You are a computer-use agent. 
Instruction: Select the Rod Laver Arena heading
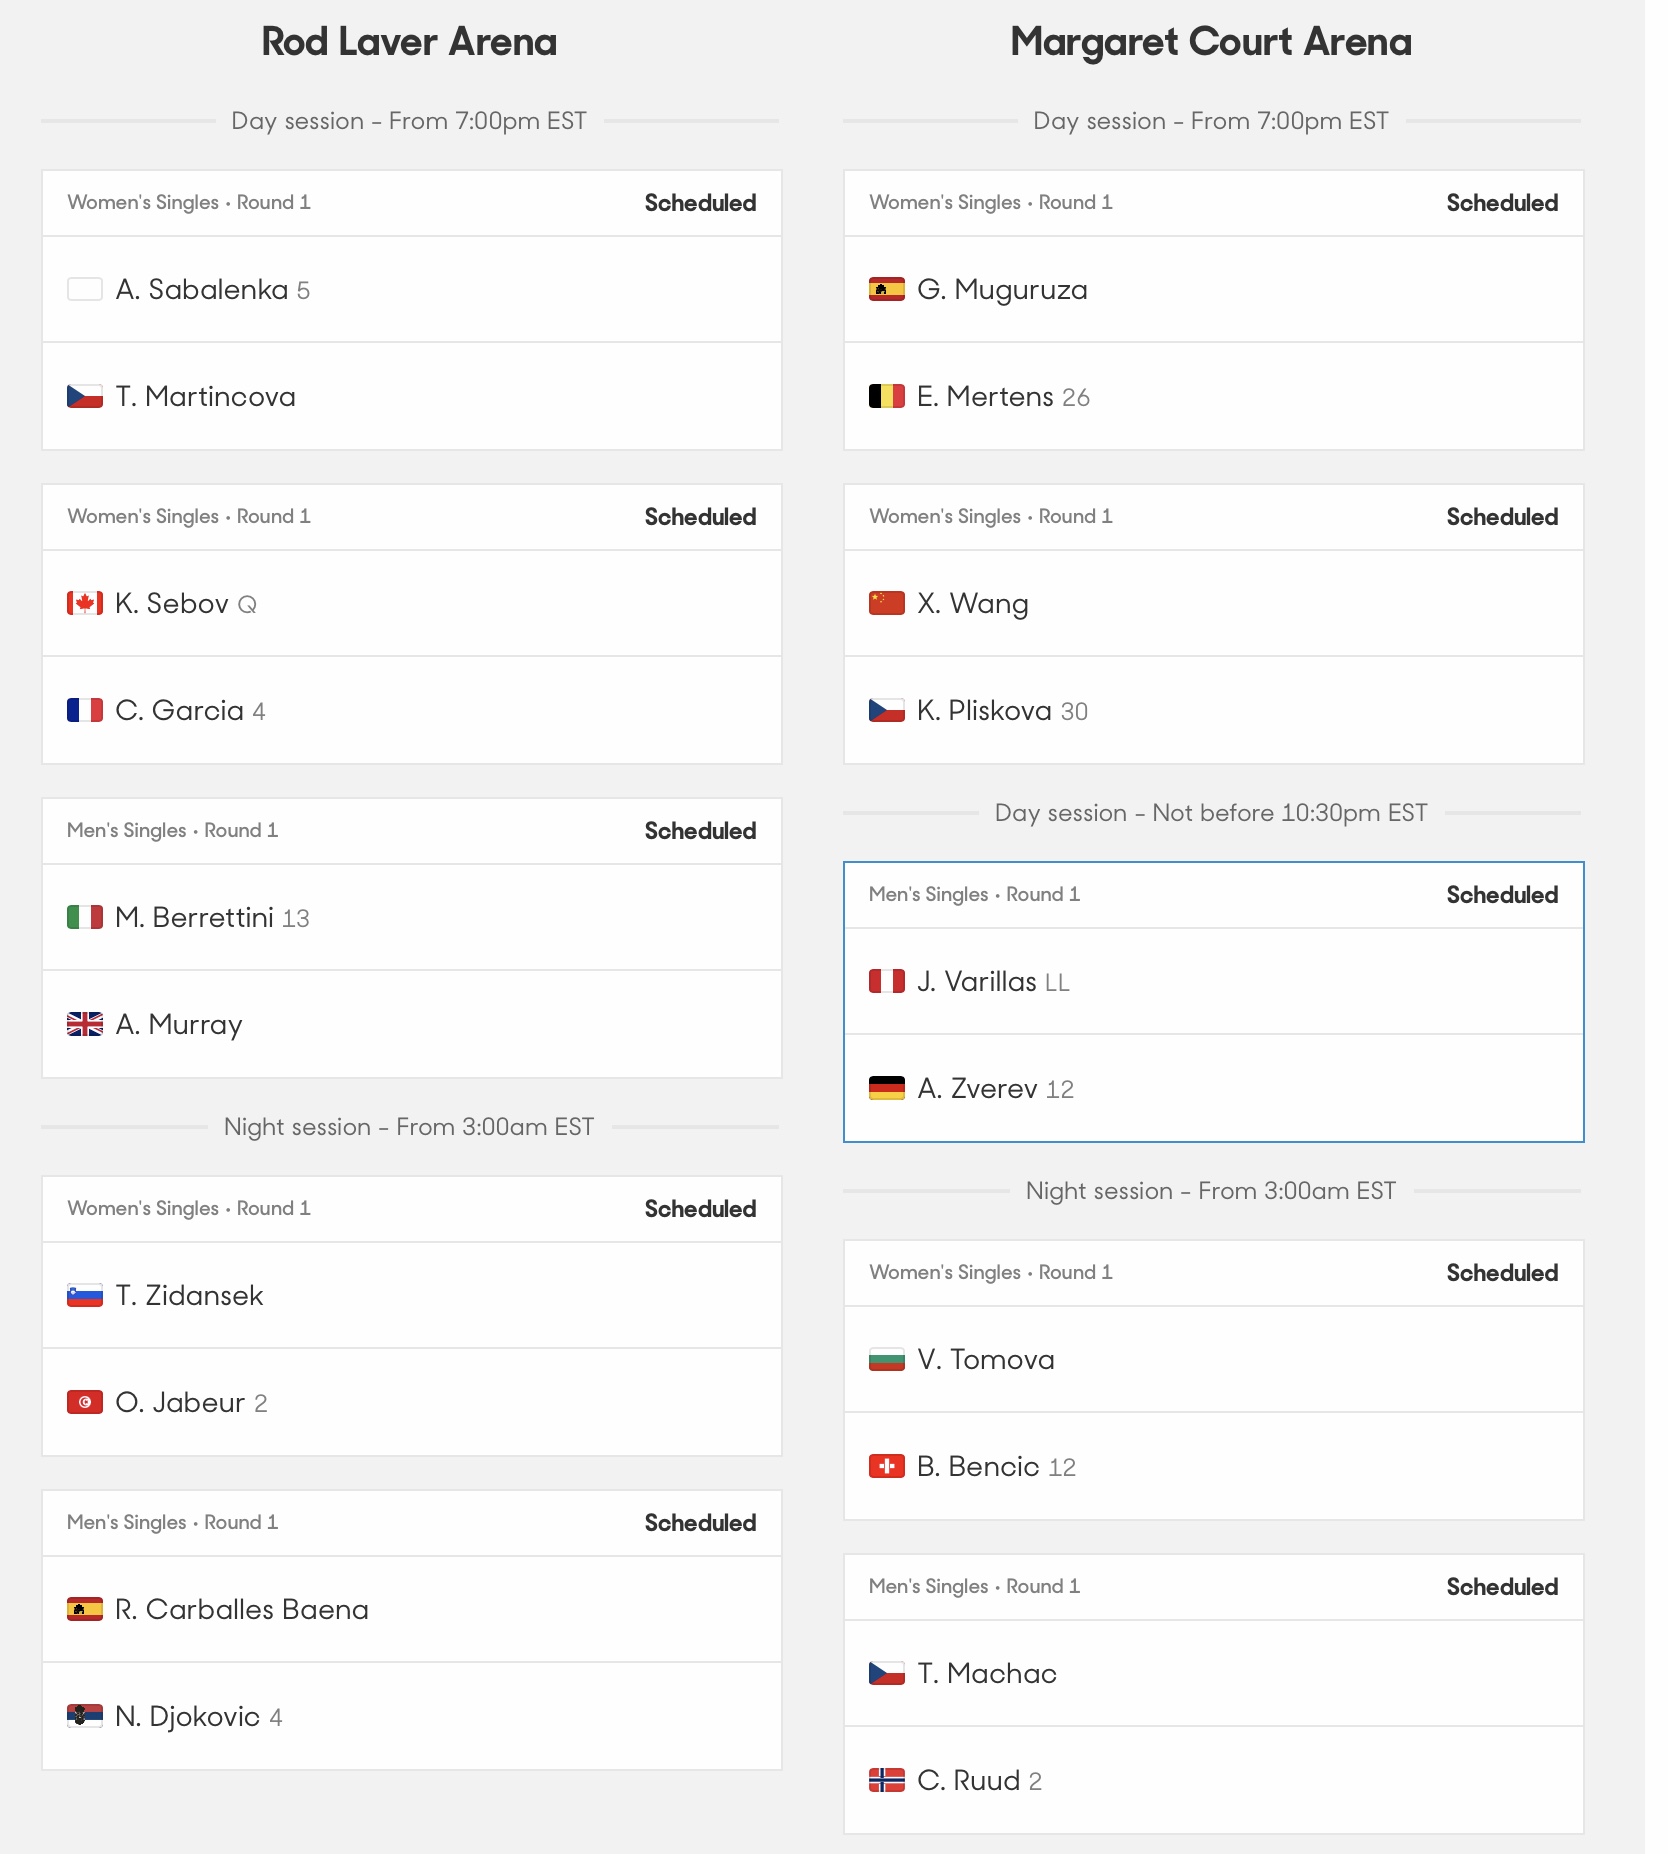[x=409, y=42]
